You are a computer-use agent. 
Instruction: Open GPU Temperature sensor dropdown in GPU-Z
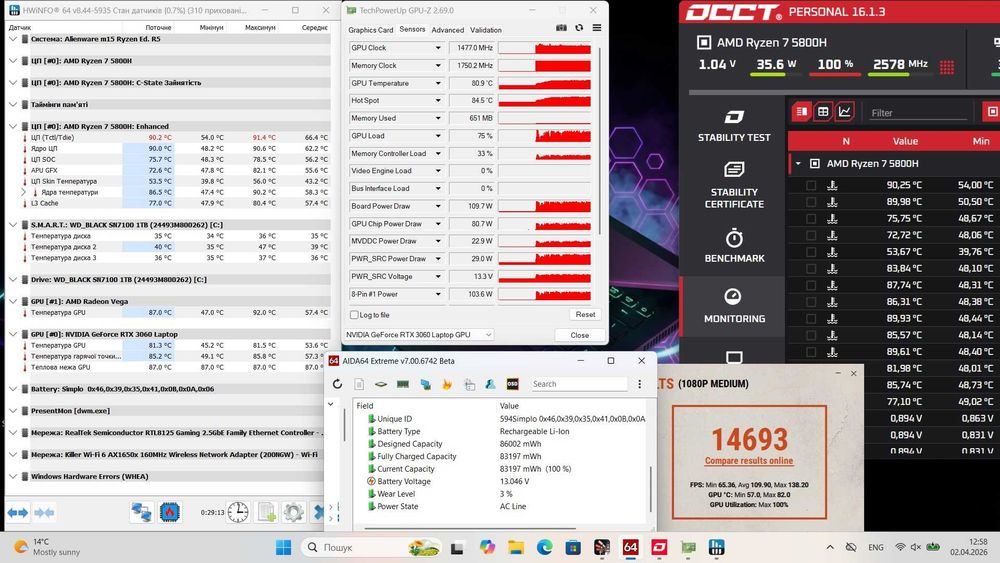[x=438, y=83]
